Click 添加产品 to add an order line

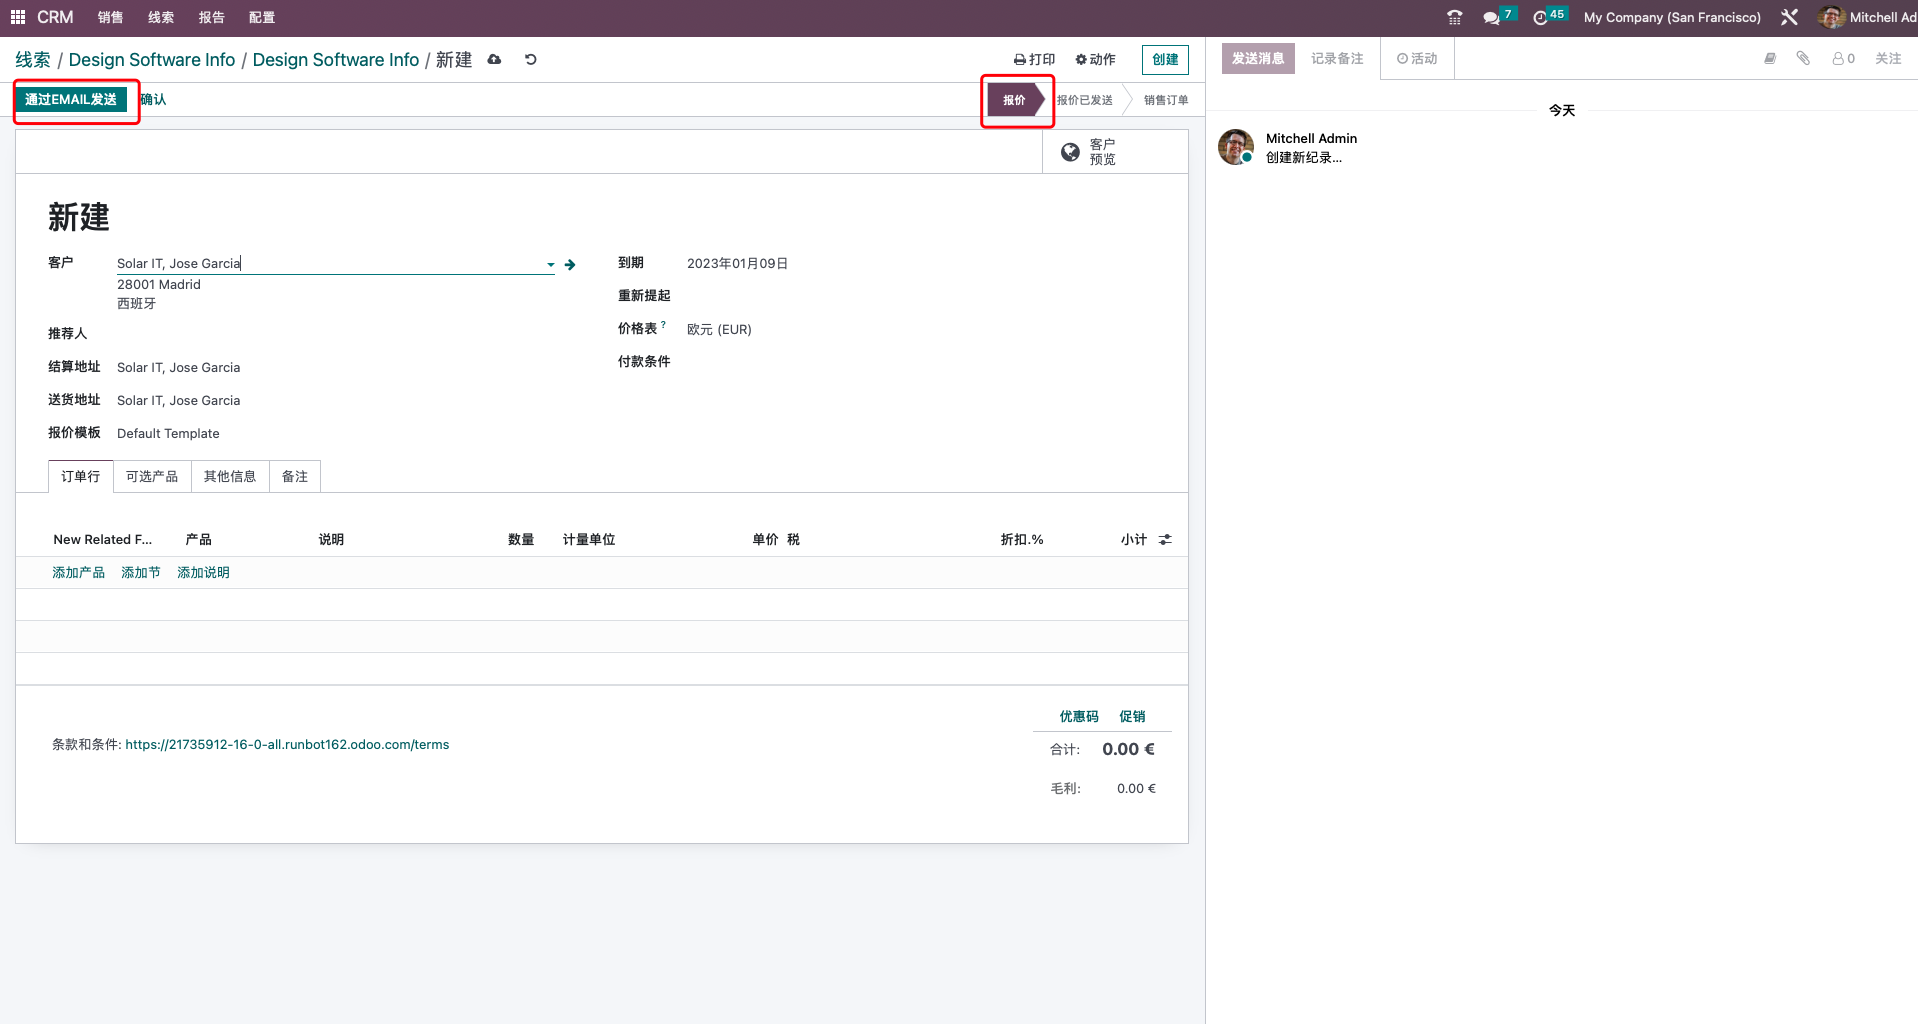click(x=78, y=572)
